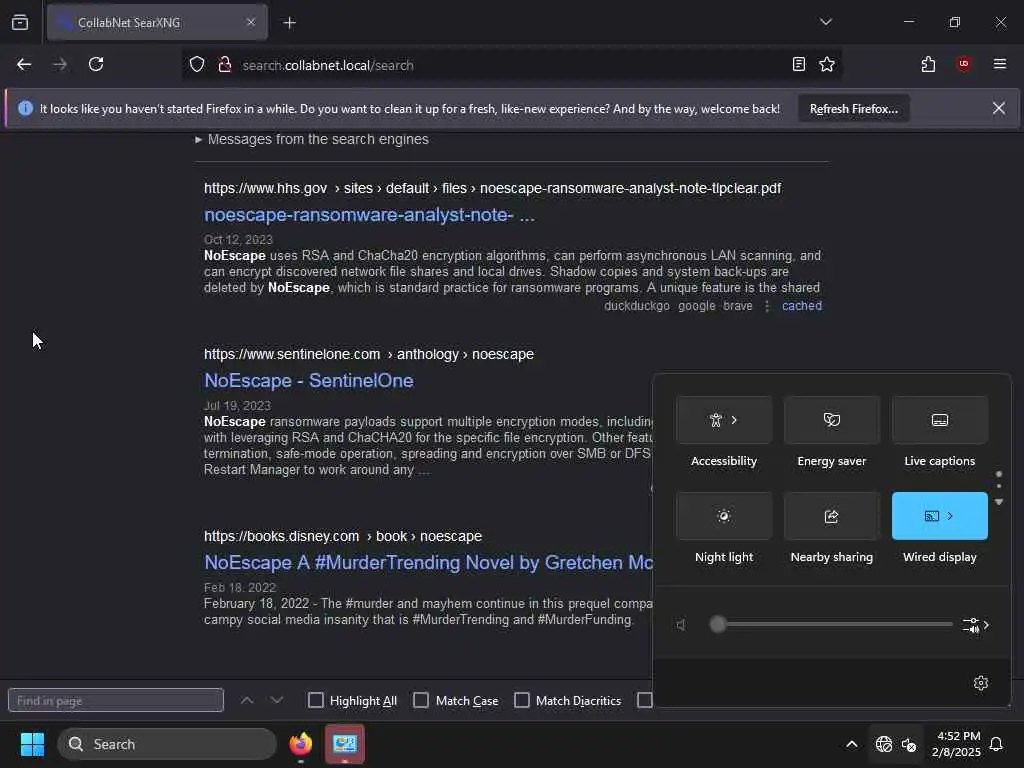The height and width of the screenshot is (768, 1024).
Task: Open NoEscape A #MurderTrending Novel result
Action: (x=428, y=562)
